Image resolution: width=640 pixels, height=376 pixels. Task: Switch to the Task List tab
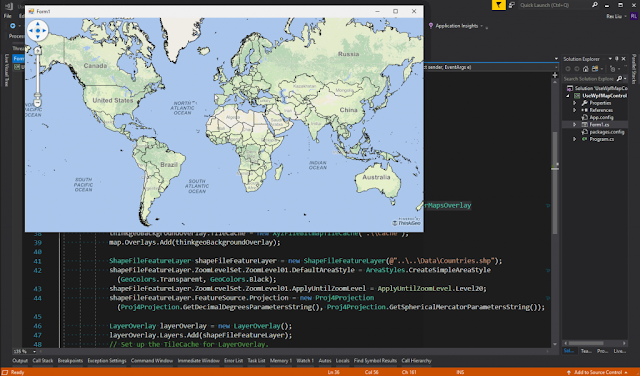point(256,361)
